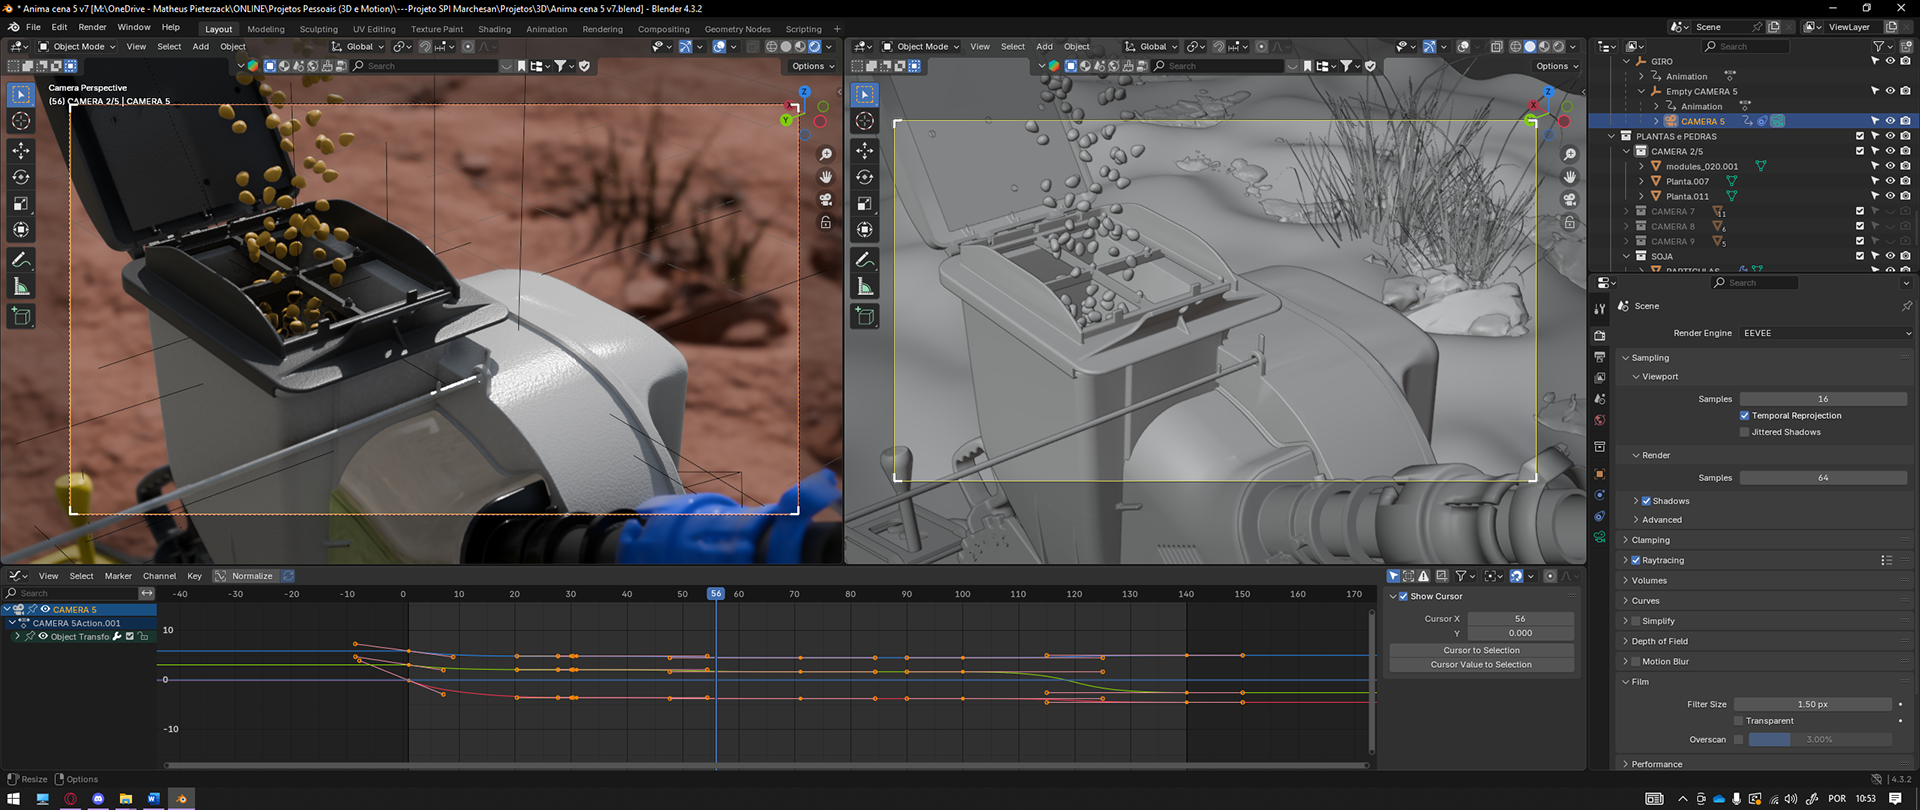
Task: Toggle Temporal Reprojection checkbox
Action: [1745, 415]
